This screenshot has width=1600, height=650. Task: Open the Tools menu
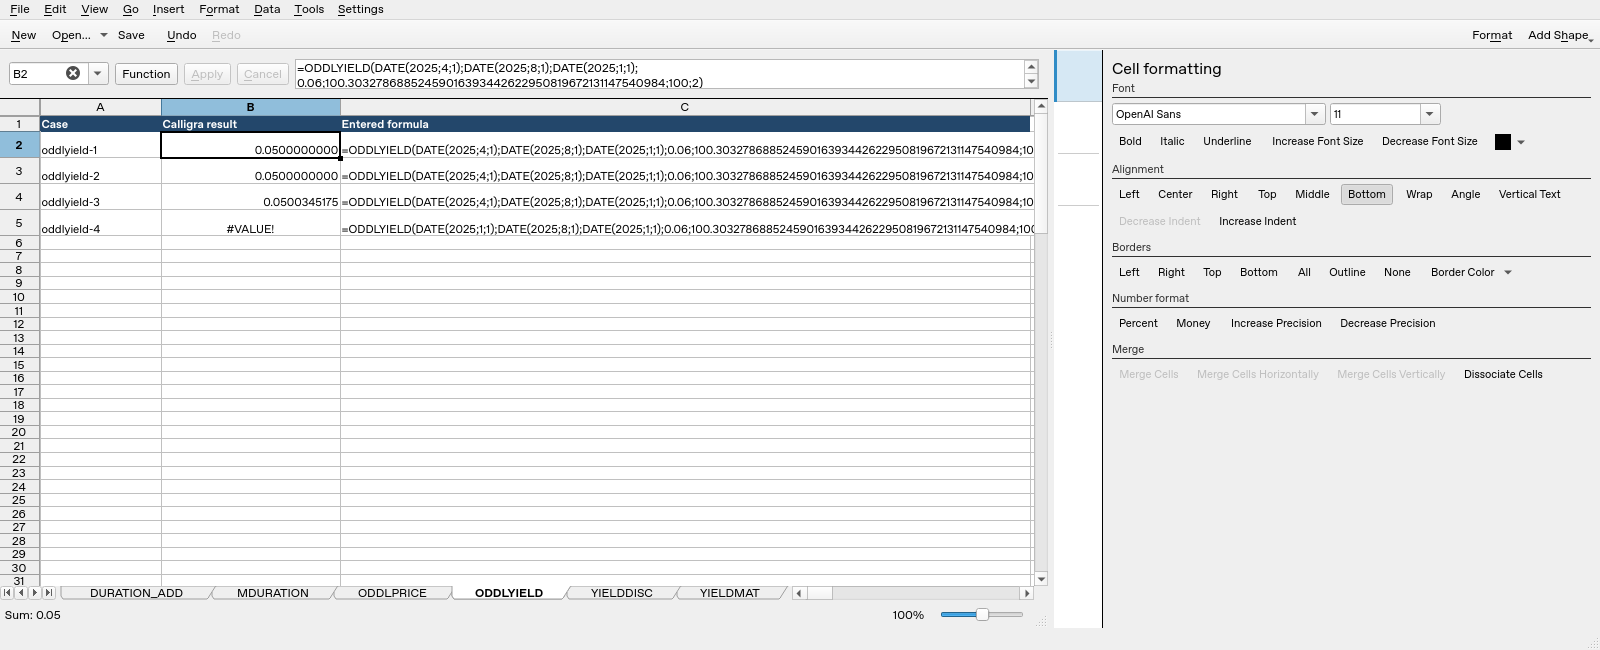(x=309, y=9)
